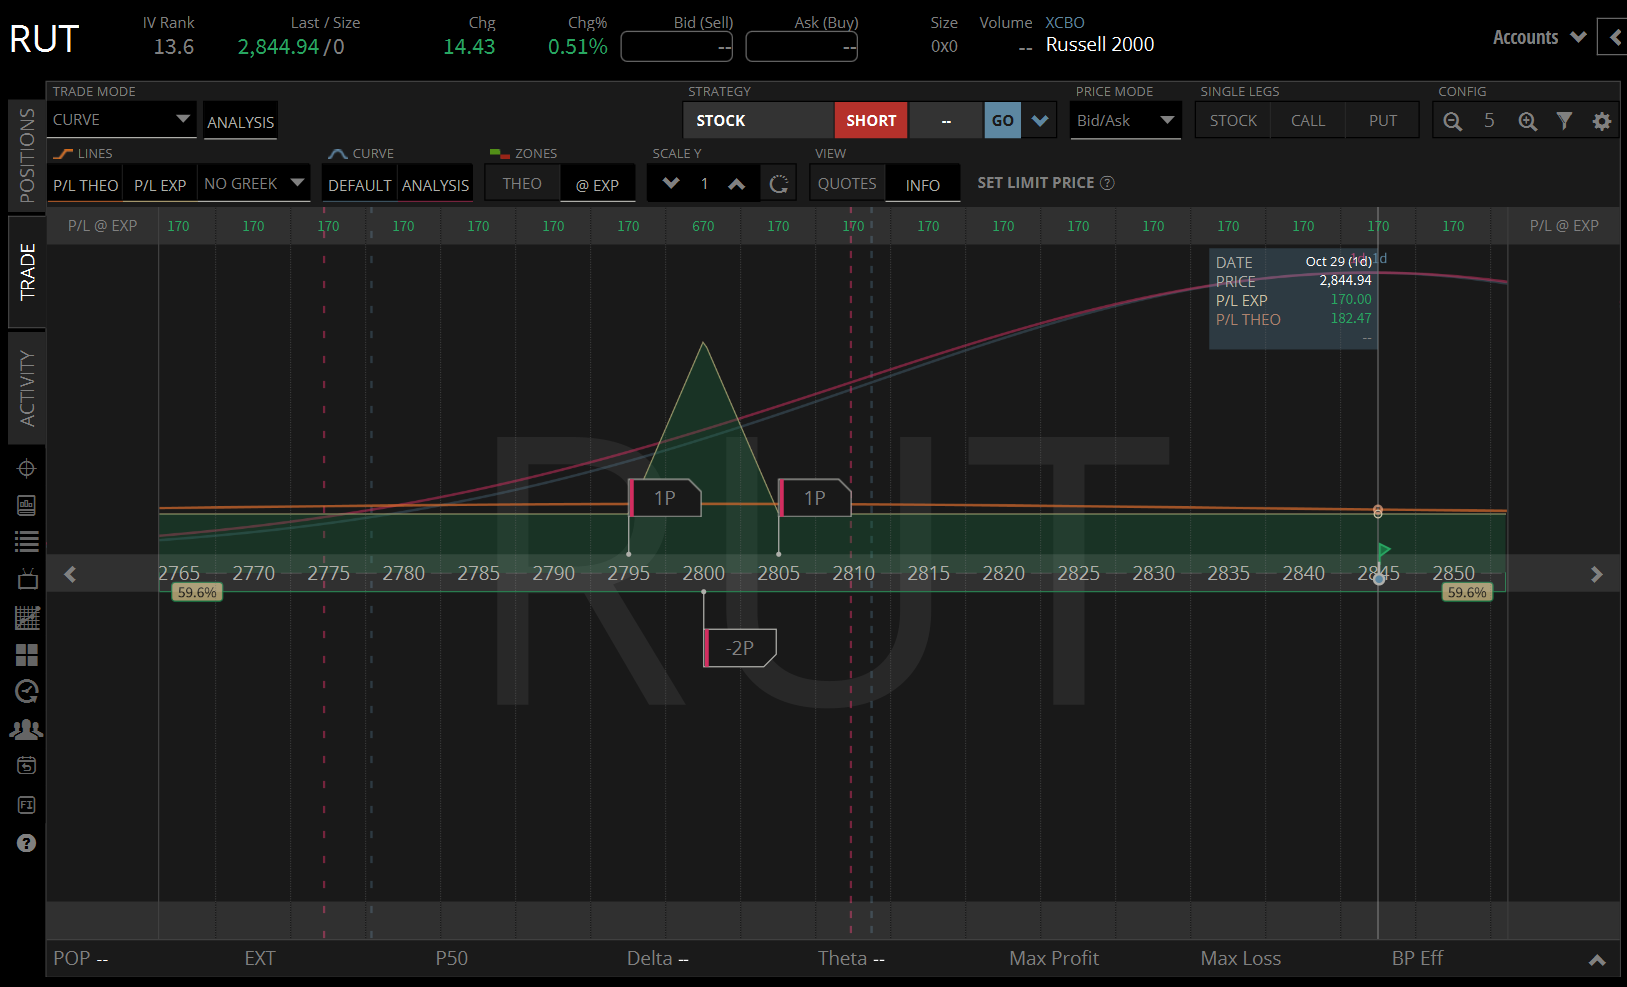The image size is (1627, 987).
Task: Open the four-square tiles icon in sidebar
Action: tap(27, 655)
